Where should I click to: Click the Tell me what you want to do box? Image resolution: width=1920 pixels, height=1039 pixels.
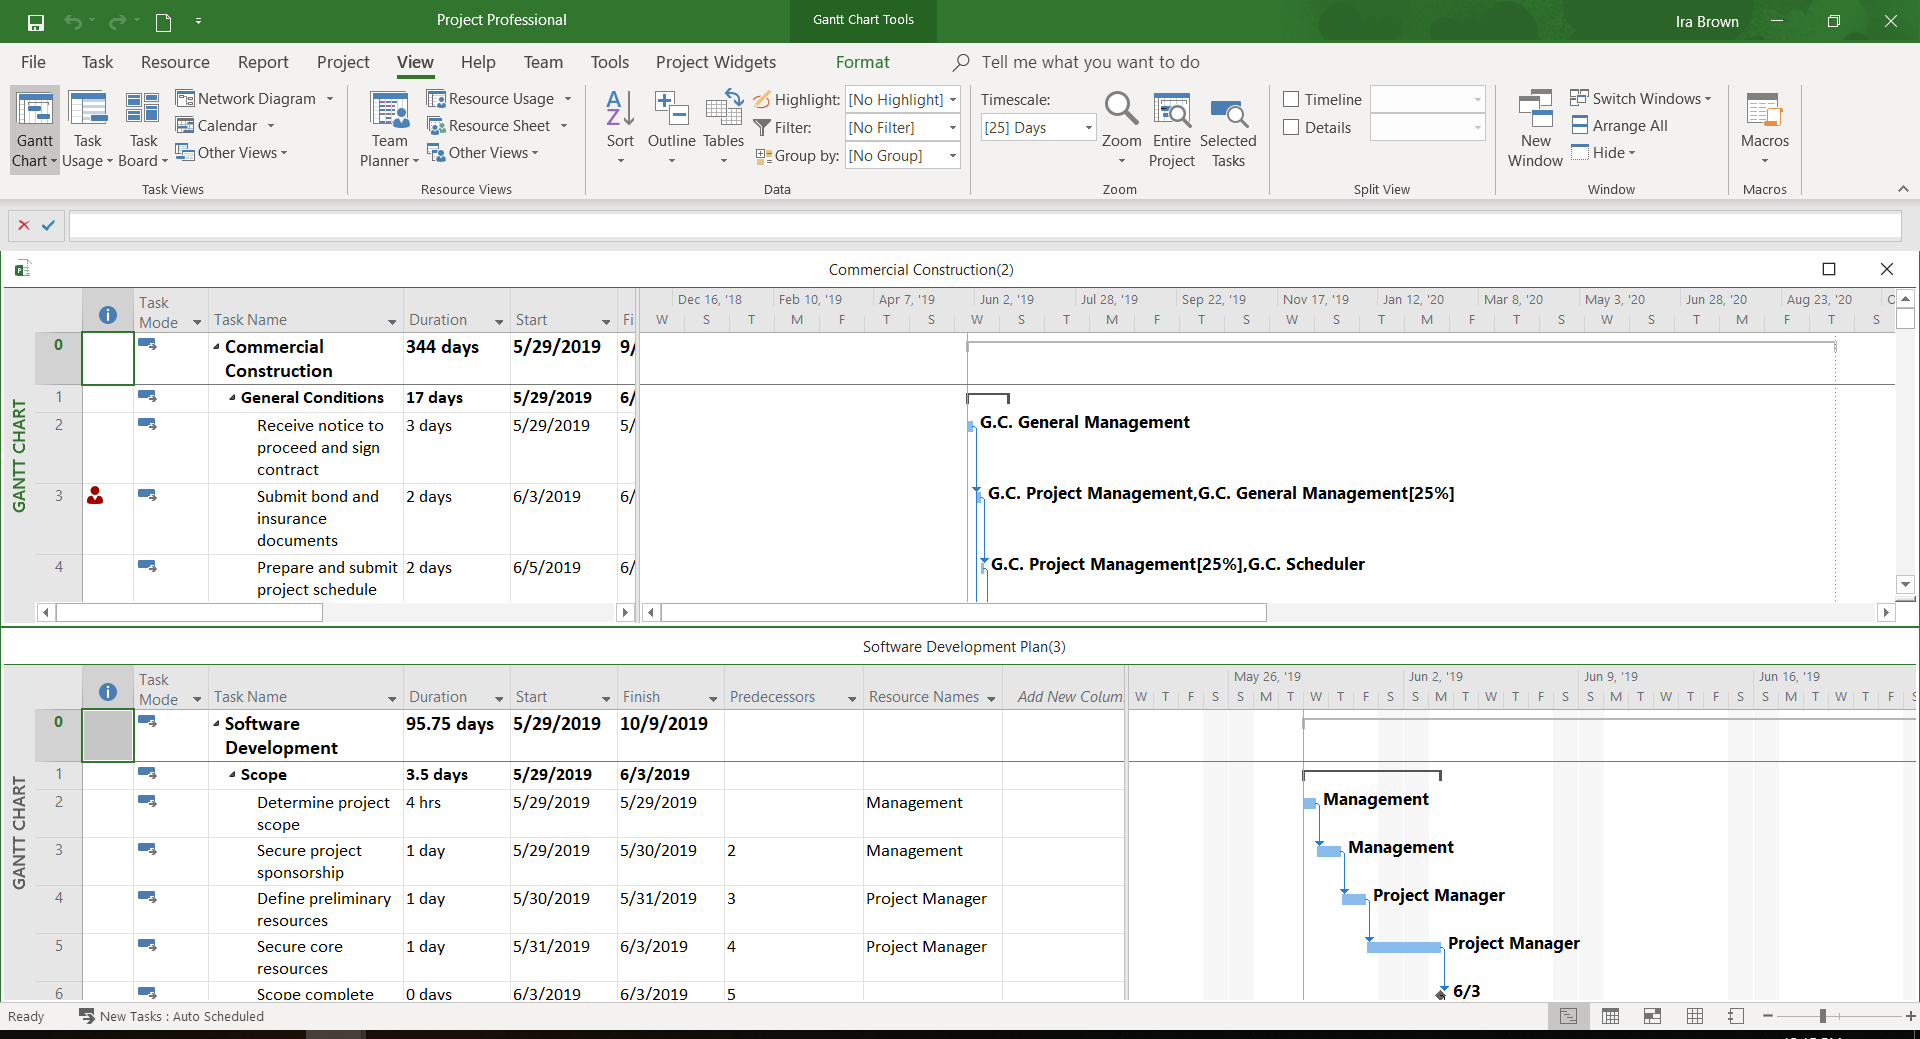tap(1090, 62)
